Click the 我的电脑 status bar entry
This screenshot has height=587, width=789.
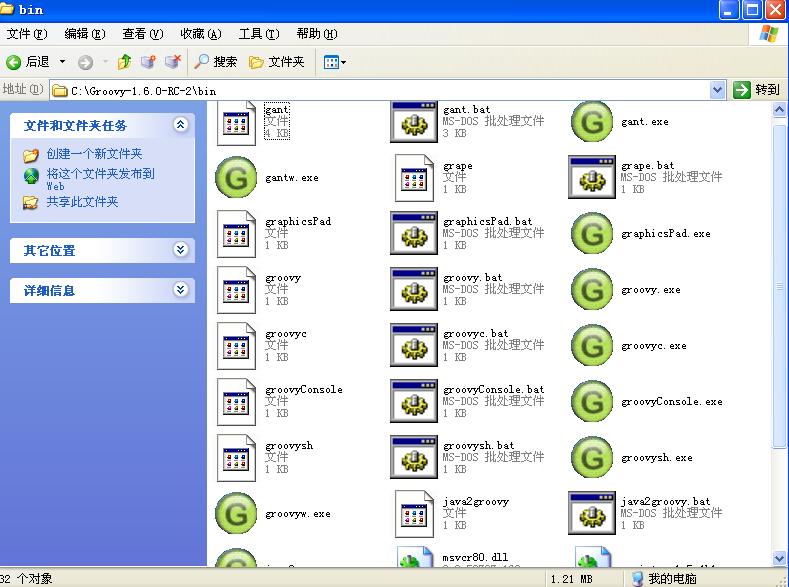664,578
